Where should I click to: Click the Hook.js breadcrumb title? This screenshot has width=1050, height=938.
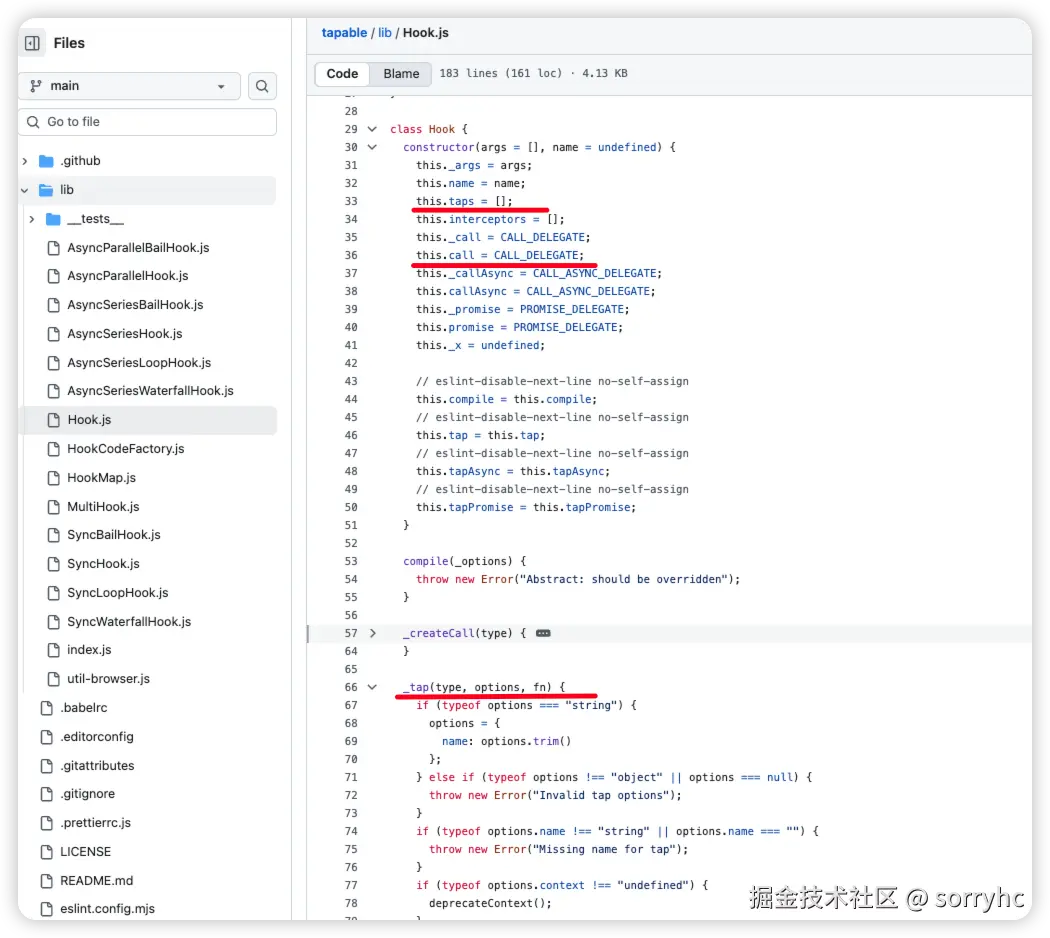[426, 33]
